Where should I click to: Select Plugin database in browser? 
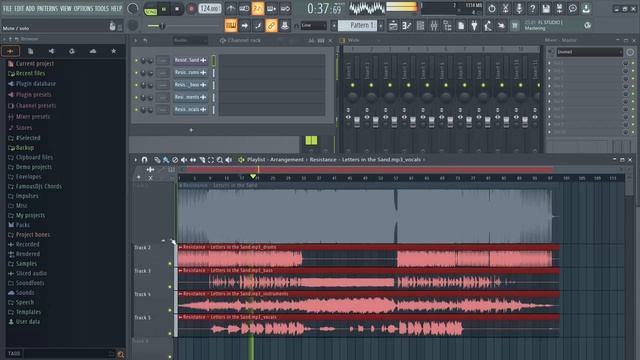(36, 84)
